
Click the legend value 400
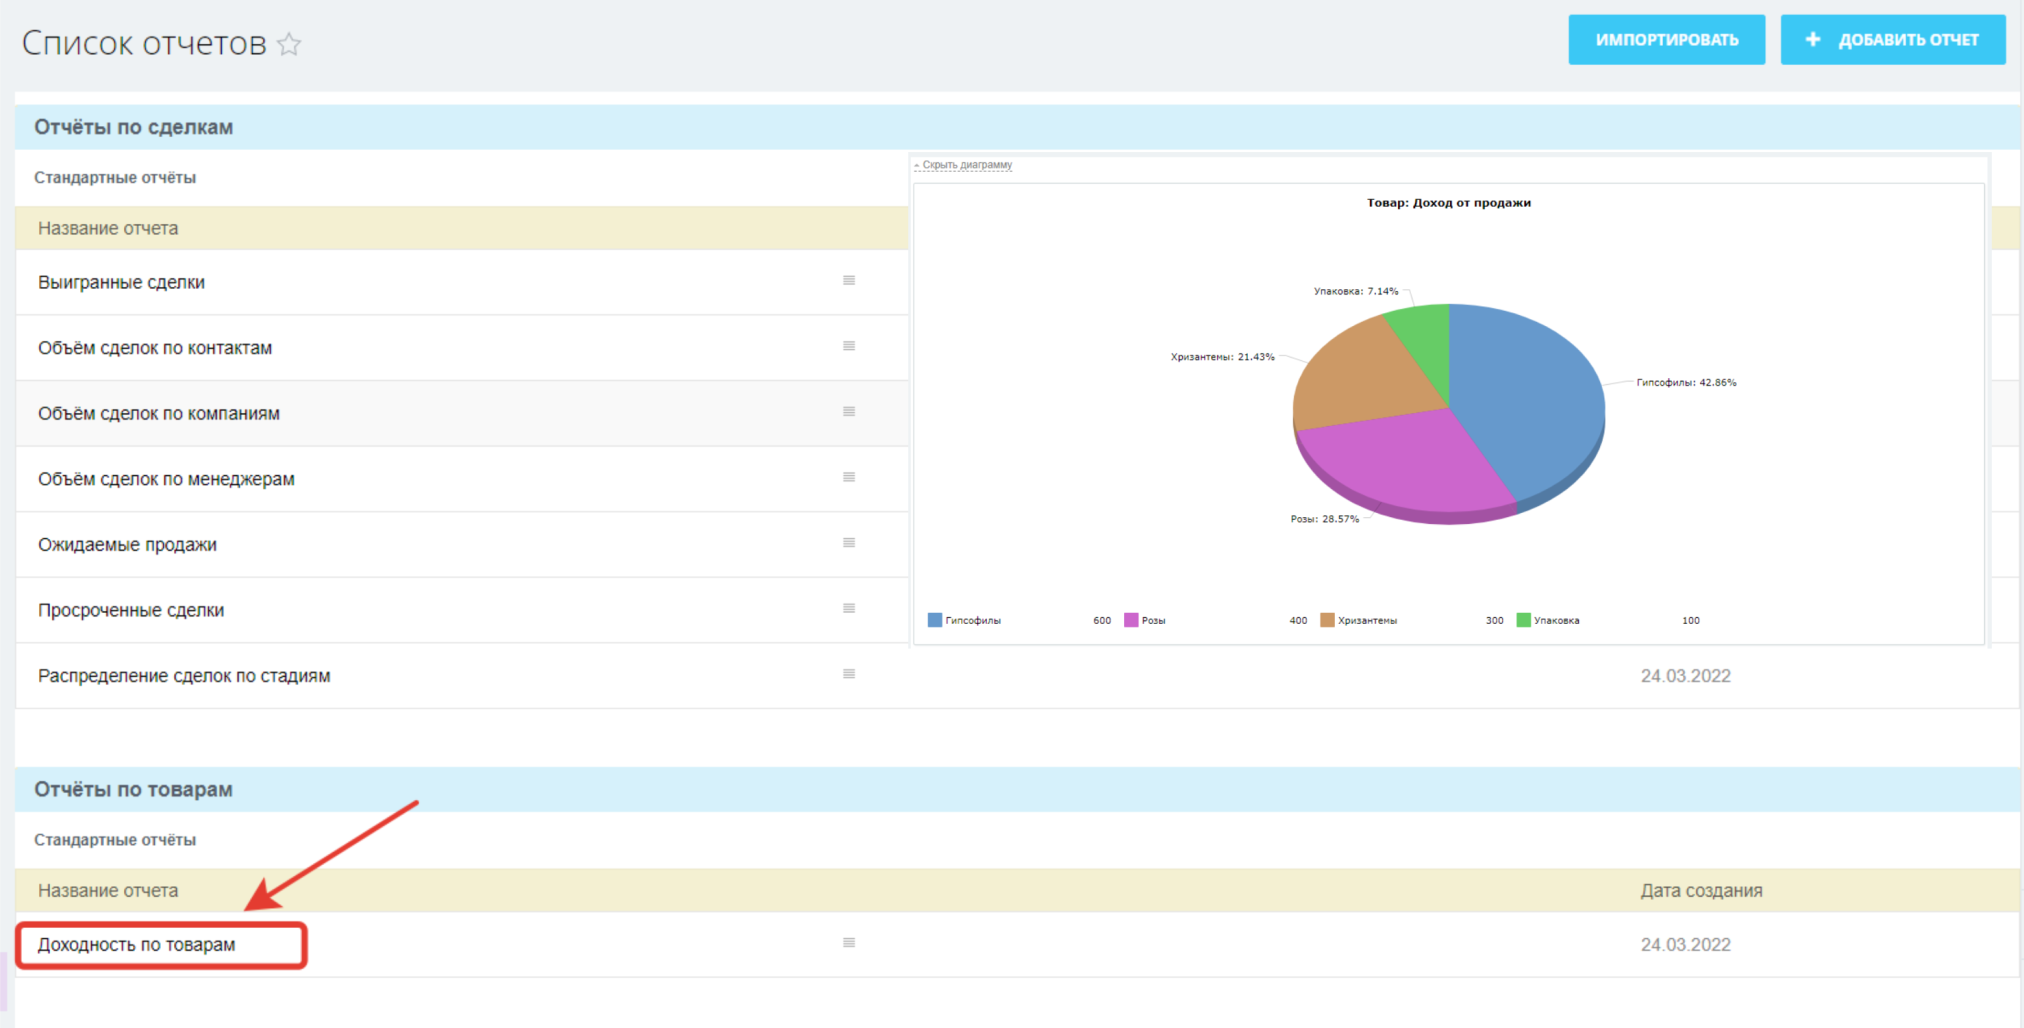click(1298, 621)
